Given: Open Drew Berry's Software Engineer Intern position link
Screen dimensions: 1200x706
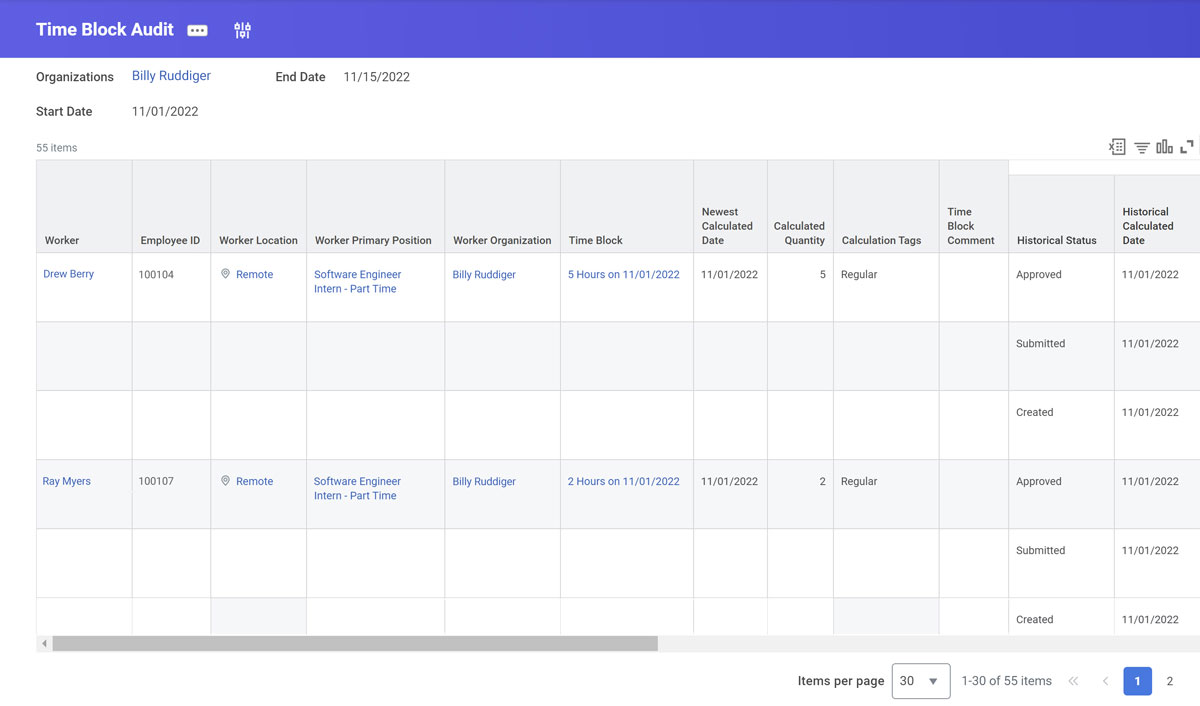Looking at the screenshot, I should pos(357,281).
